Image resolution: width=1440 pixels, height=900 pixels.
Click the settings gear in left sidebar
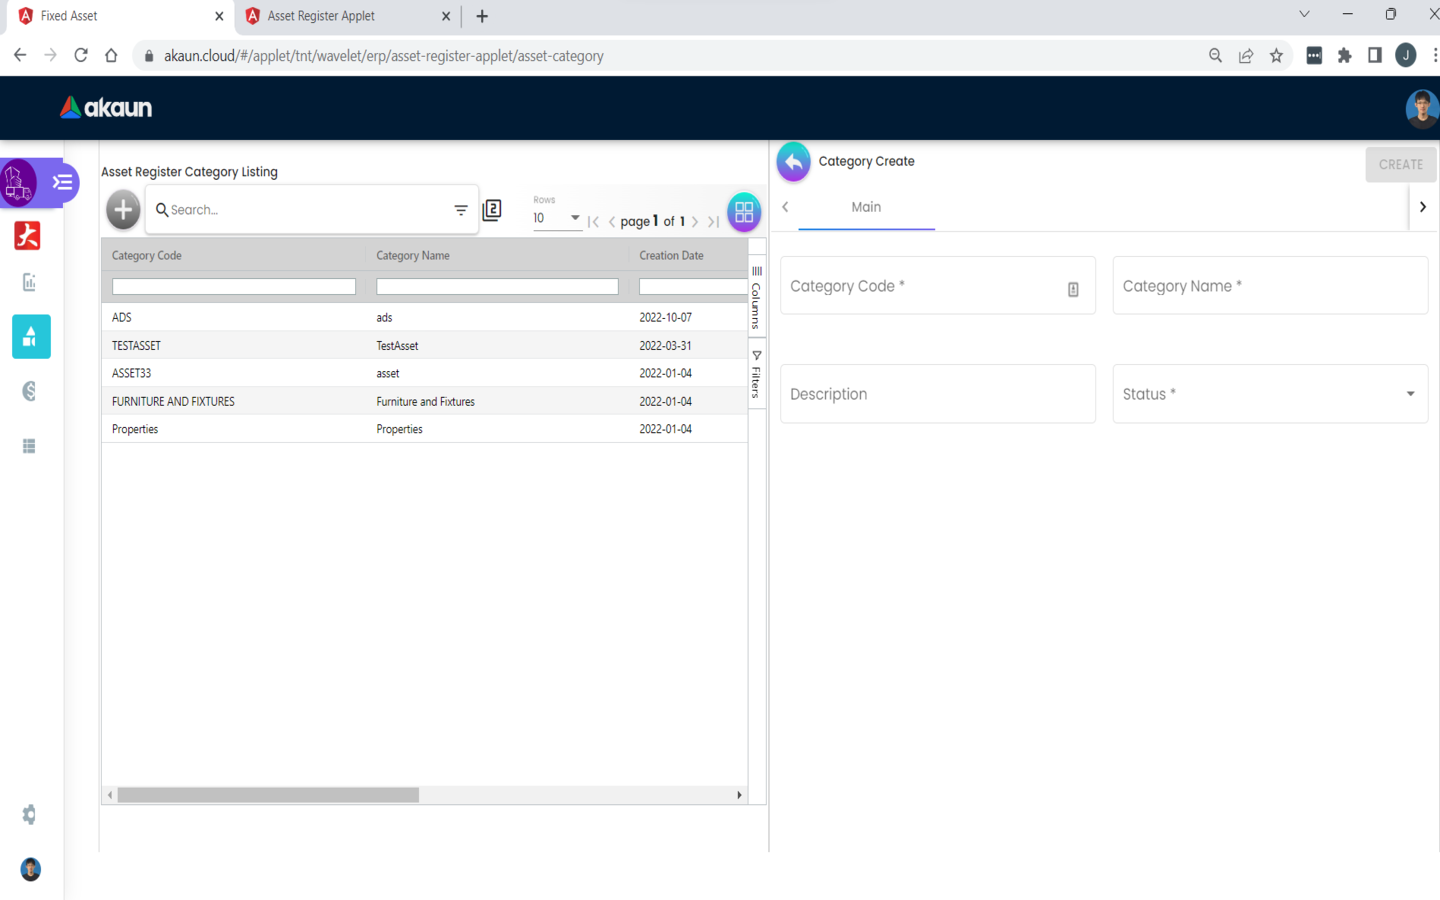pos(29,815)
